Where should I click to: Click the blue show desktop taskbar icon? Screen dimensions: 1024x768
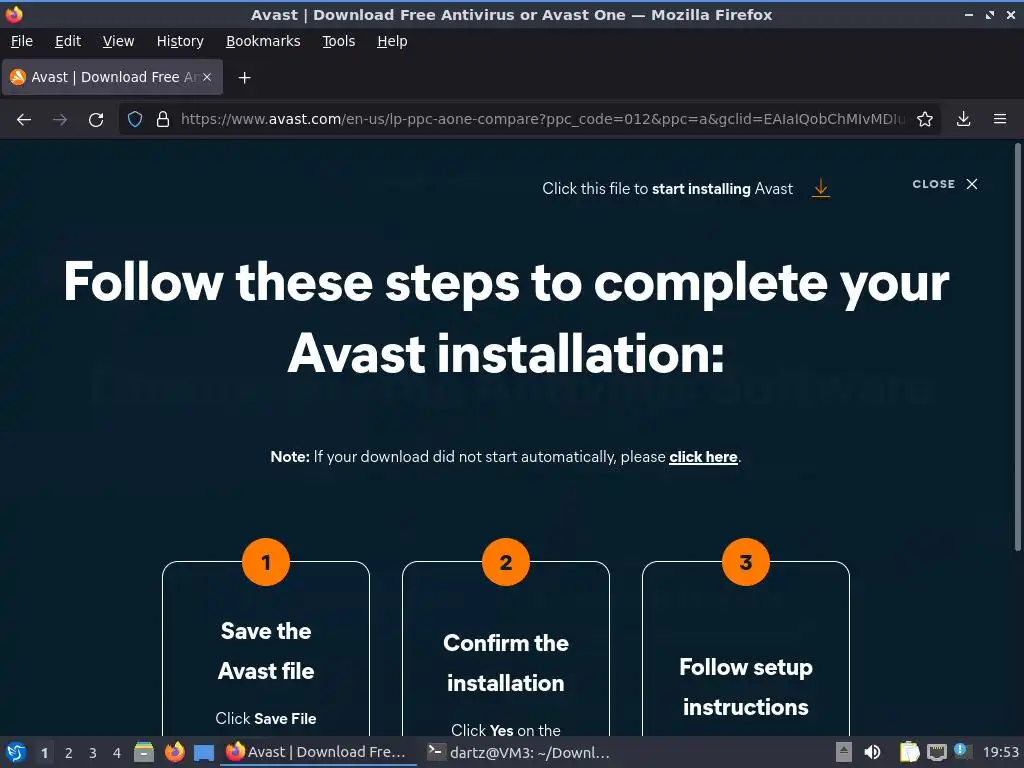(204, 752)
